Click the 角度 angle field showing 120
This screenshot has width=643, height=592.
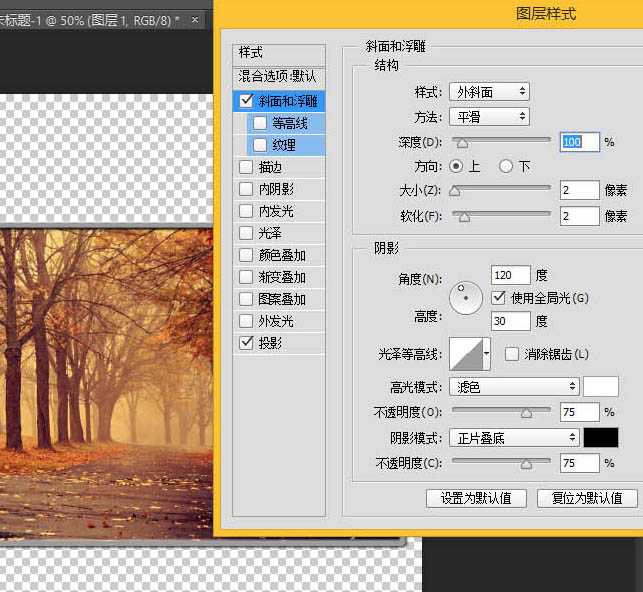click(x=511, y=275)
